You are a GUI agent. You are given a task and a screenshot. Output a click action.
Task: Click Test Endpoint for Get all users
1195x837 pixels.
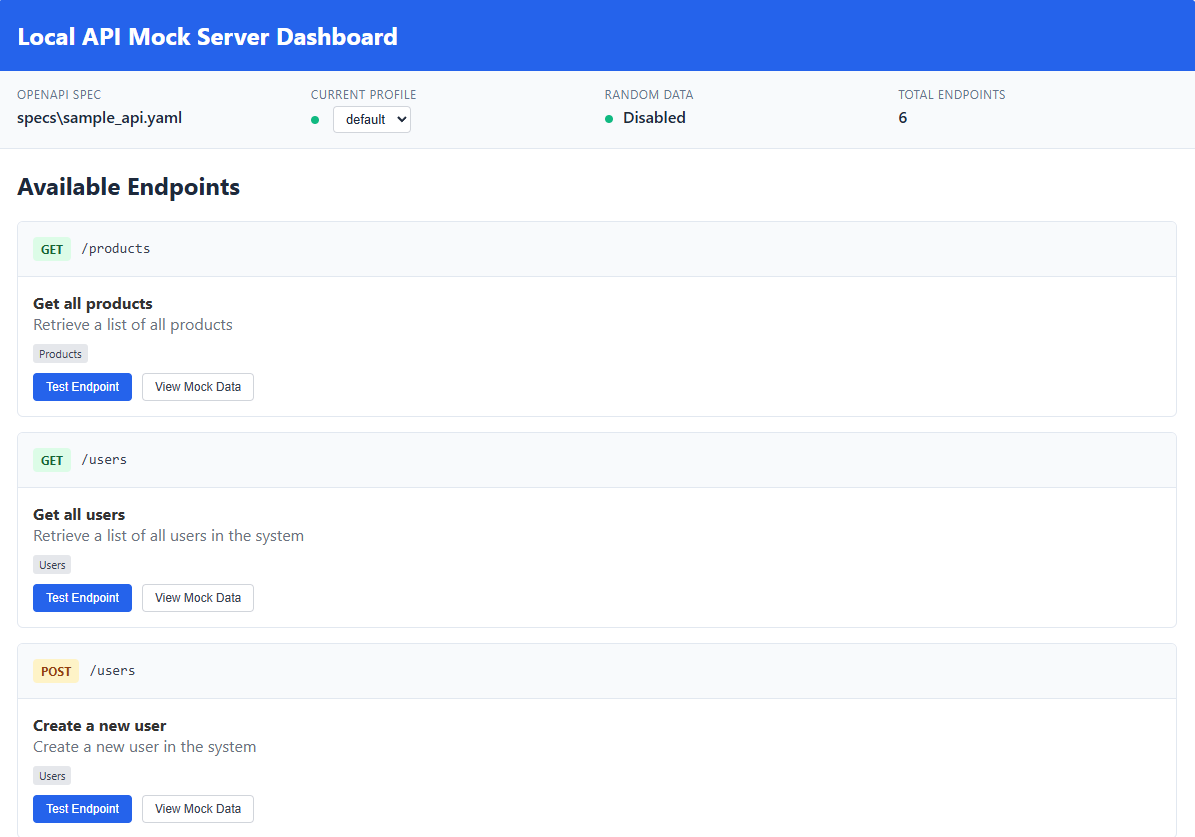[82, 598]
